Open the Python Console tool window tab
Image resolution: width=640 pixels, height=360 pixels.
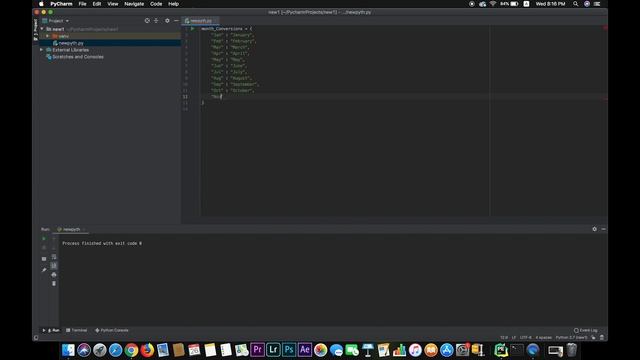pos(112,330)
